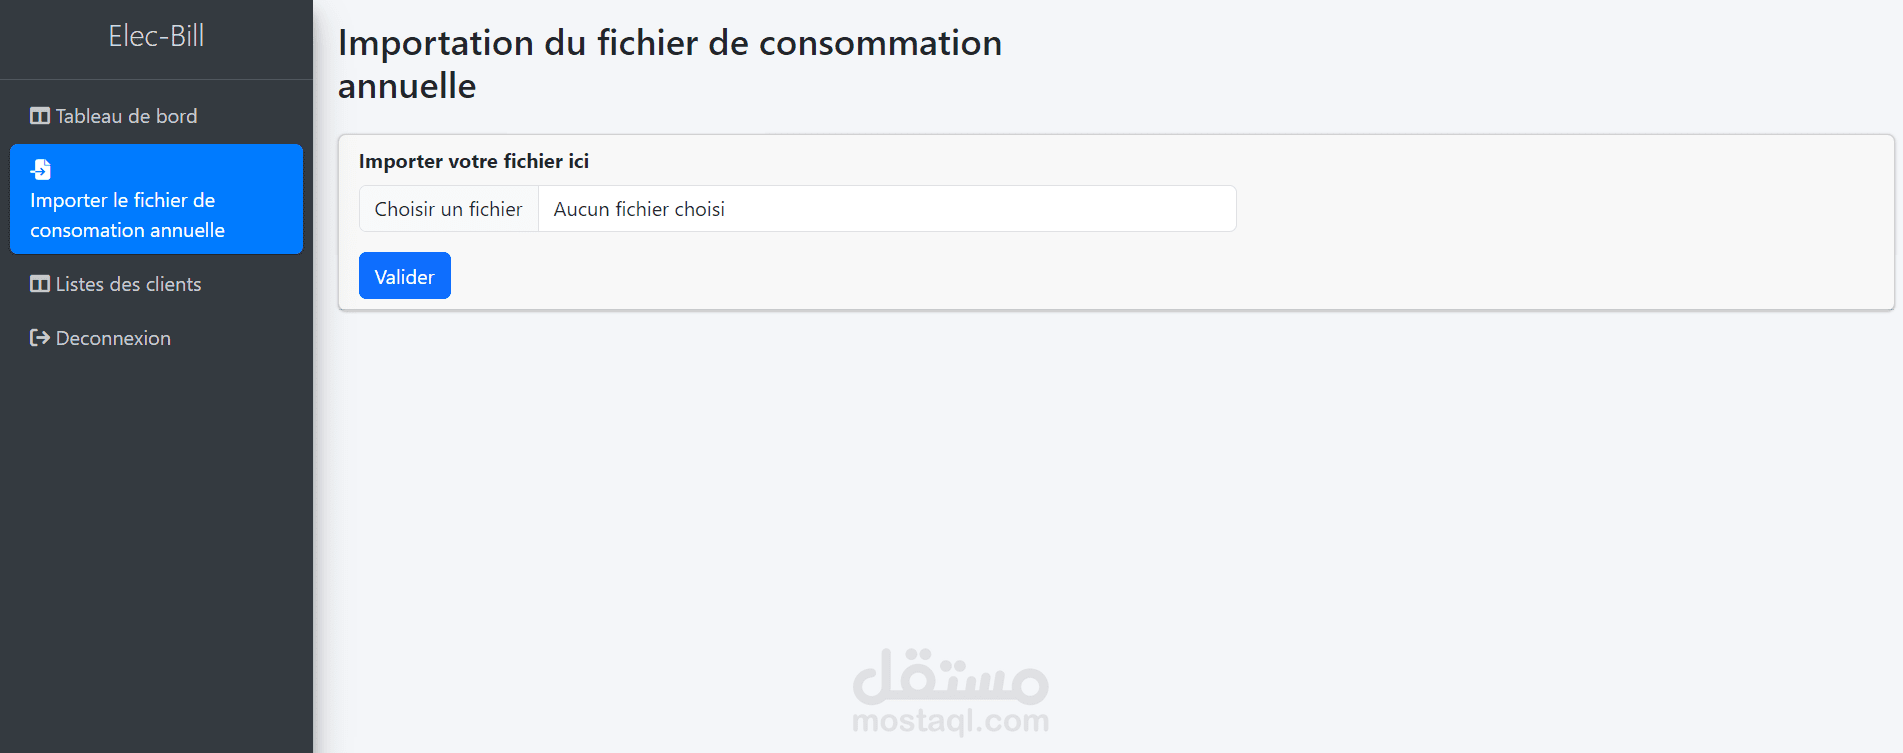Go to Listes des clients

128,284
